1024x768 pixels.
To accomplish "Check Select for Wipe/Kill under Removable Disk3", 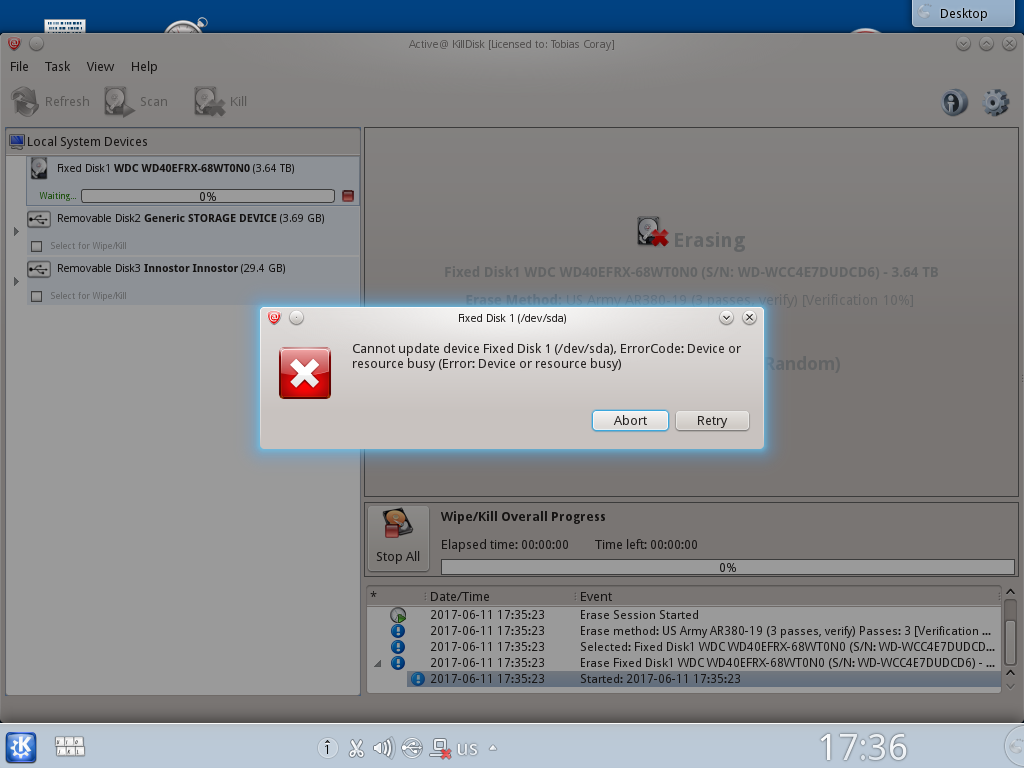I will pyautogui.click(x=37, y=296).
